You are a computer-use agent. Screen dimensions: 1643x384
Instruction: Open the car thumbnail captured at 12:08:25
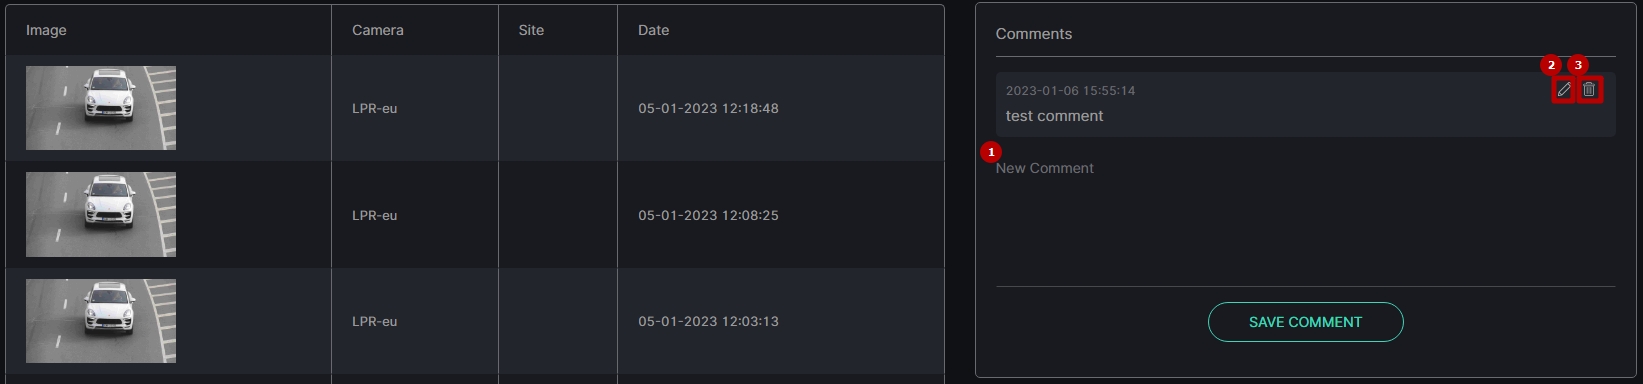pyautogui.click(x=101, y=214)
